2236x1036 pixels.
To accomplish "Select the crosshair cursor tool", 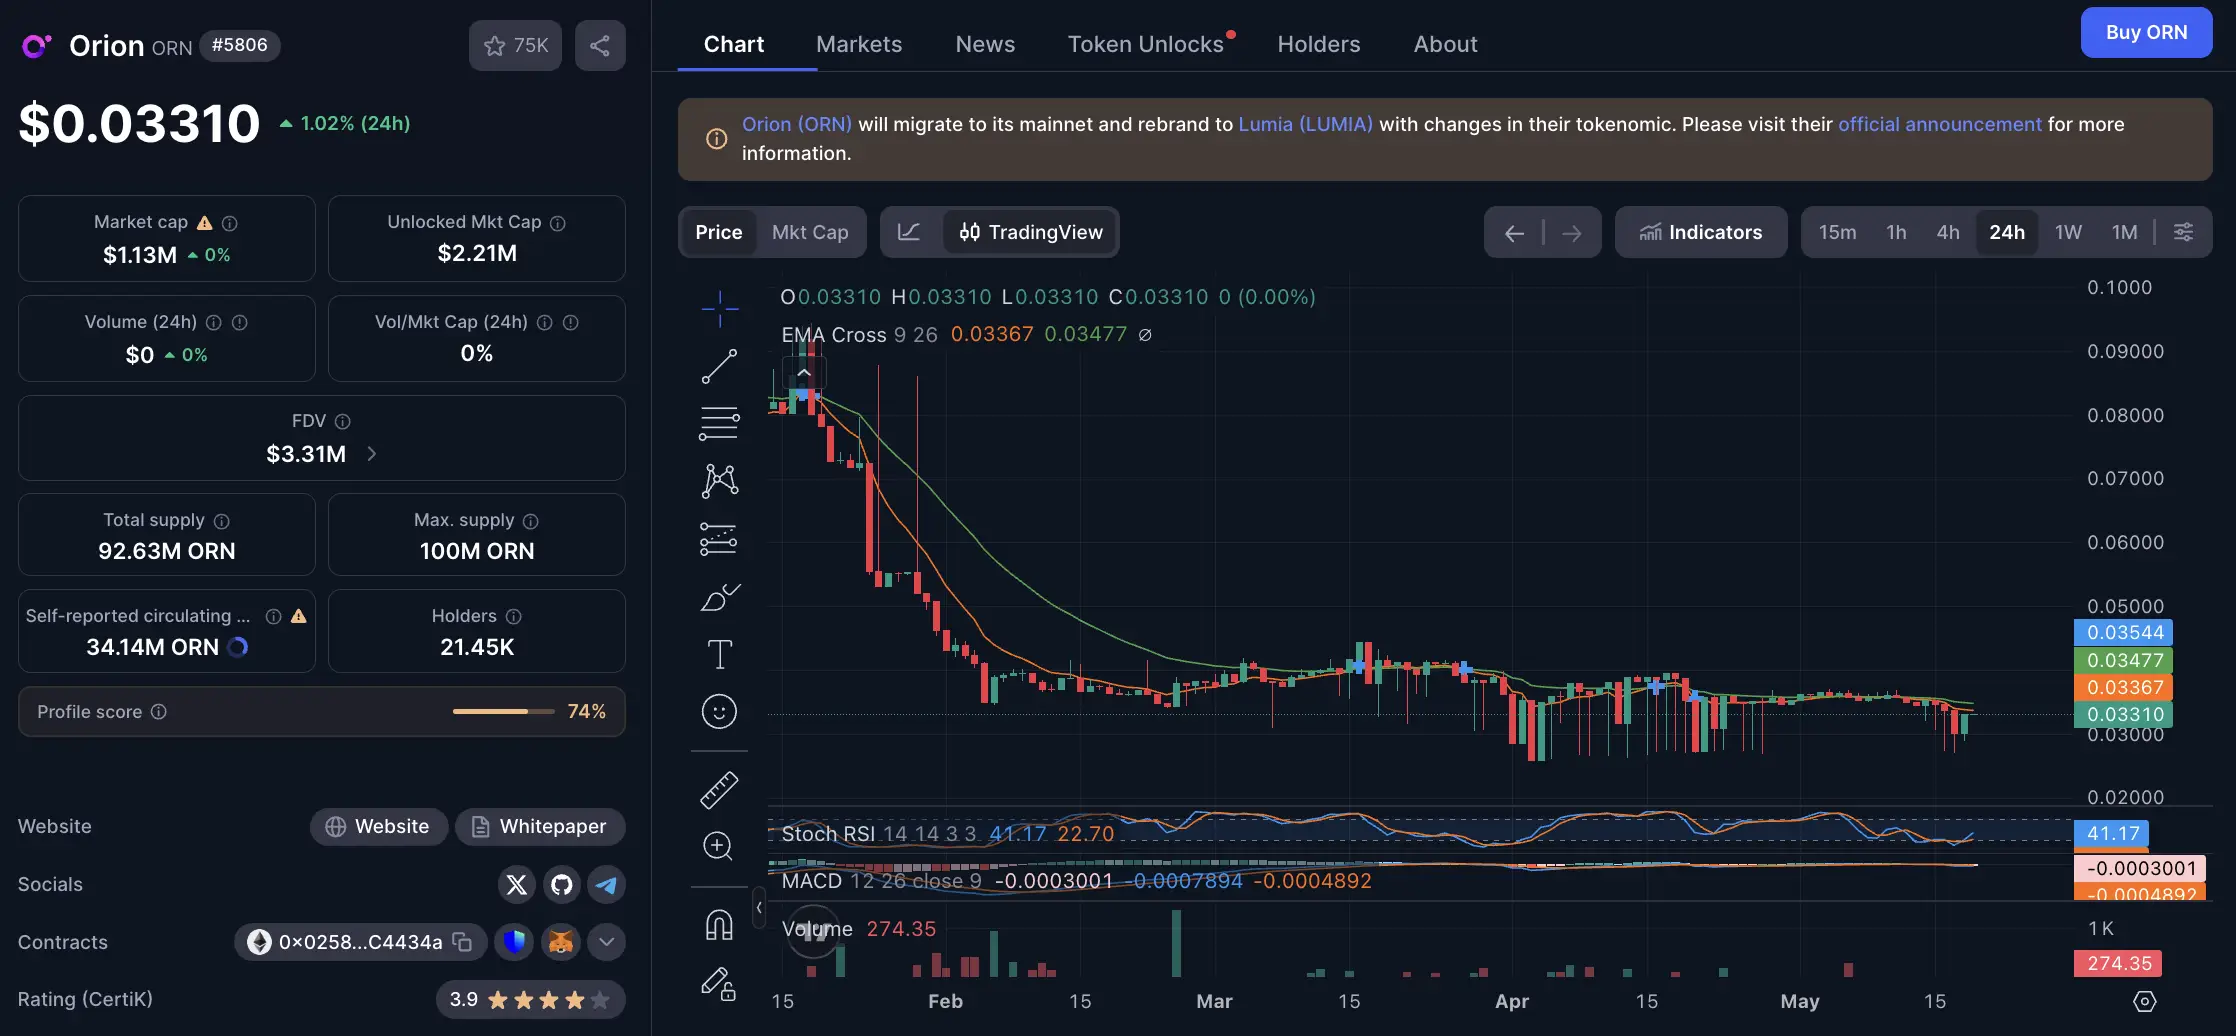I will tap(719, 309).
